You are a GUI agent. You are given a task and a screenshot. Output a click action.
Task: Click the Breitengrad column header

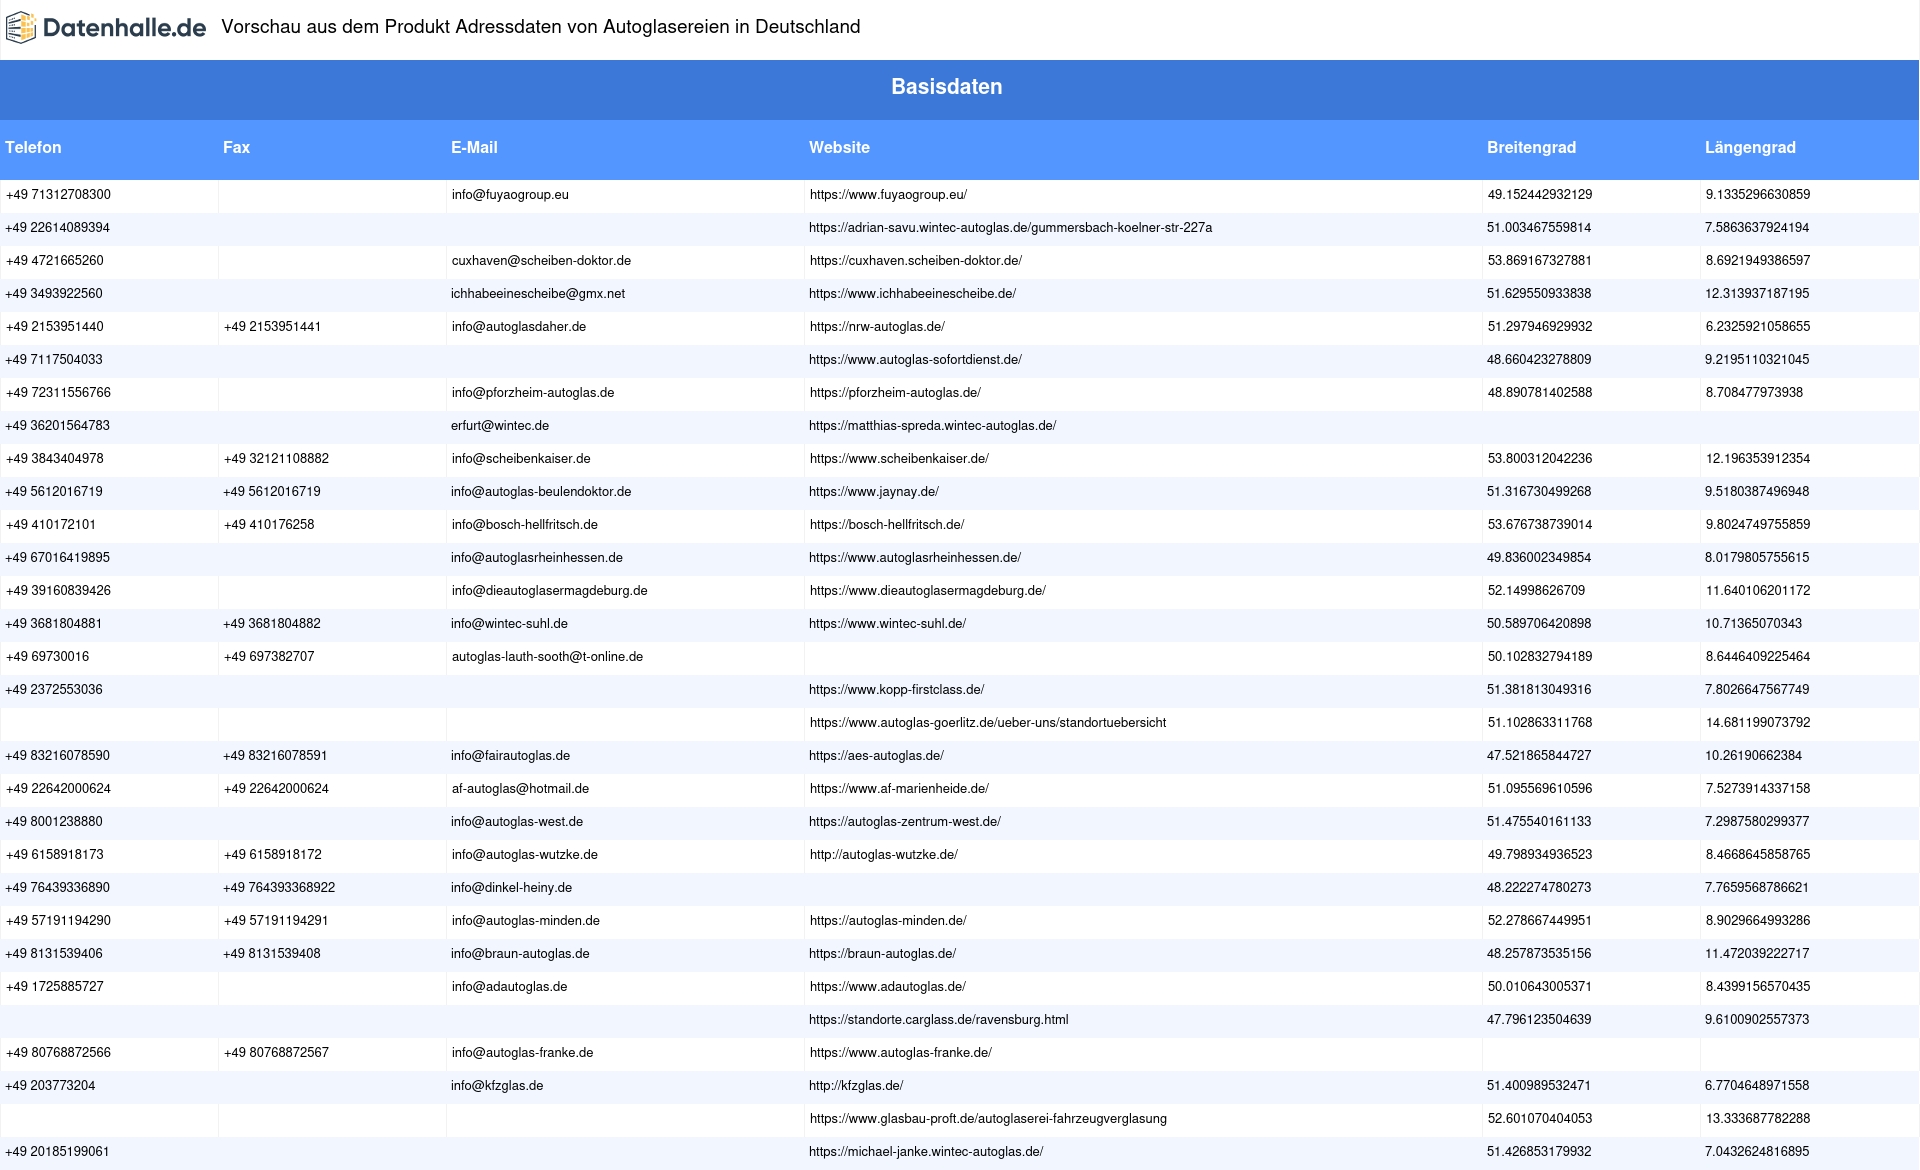[x=1531, y=147]
